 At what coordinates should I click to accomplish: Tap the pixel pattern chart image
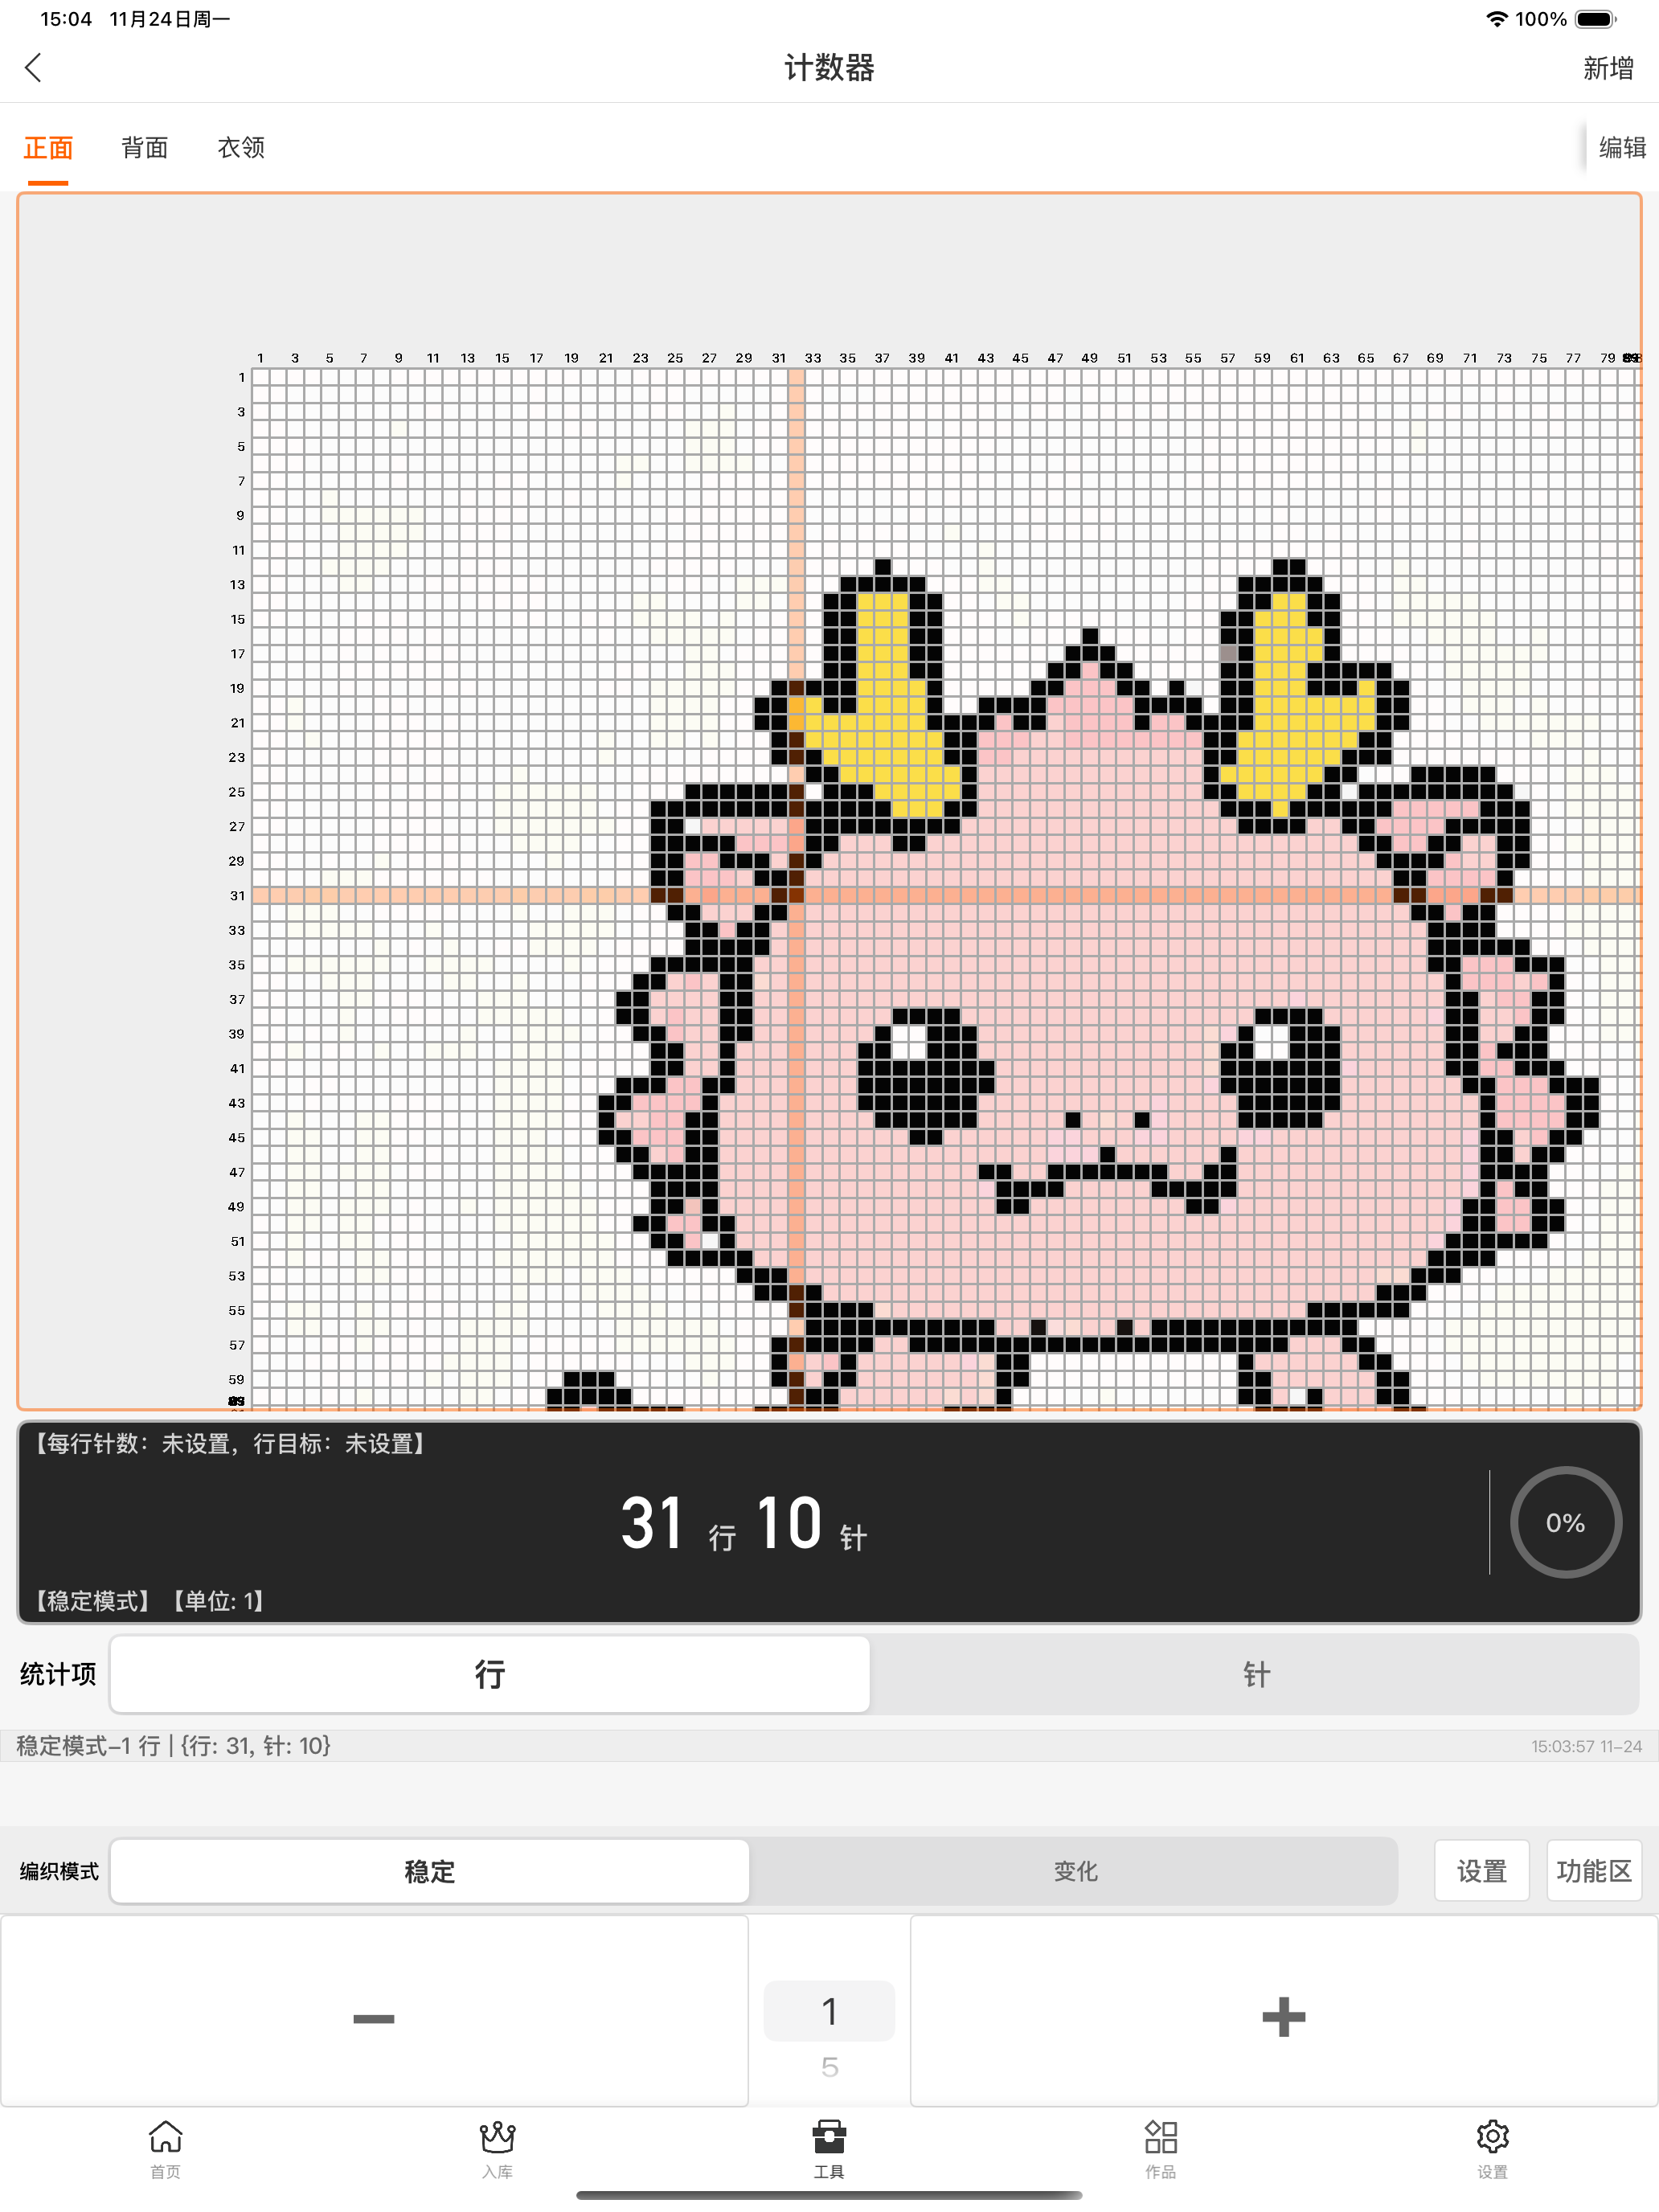pyautogui.click(x=829, y=801)
